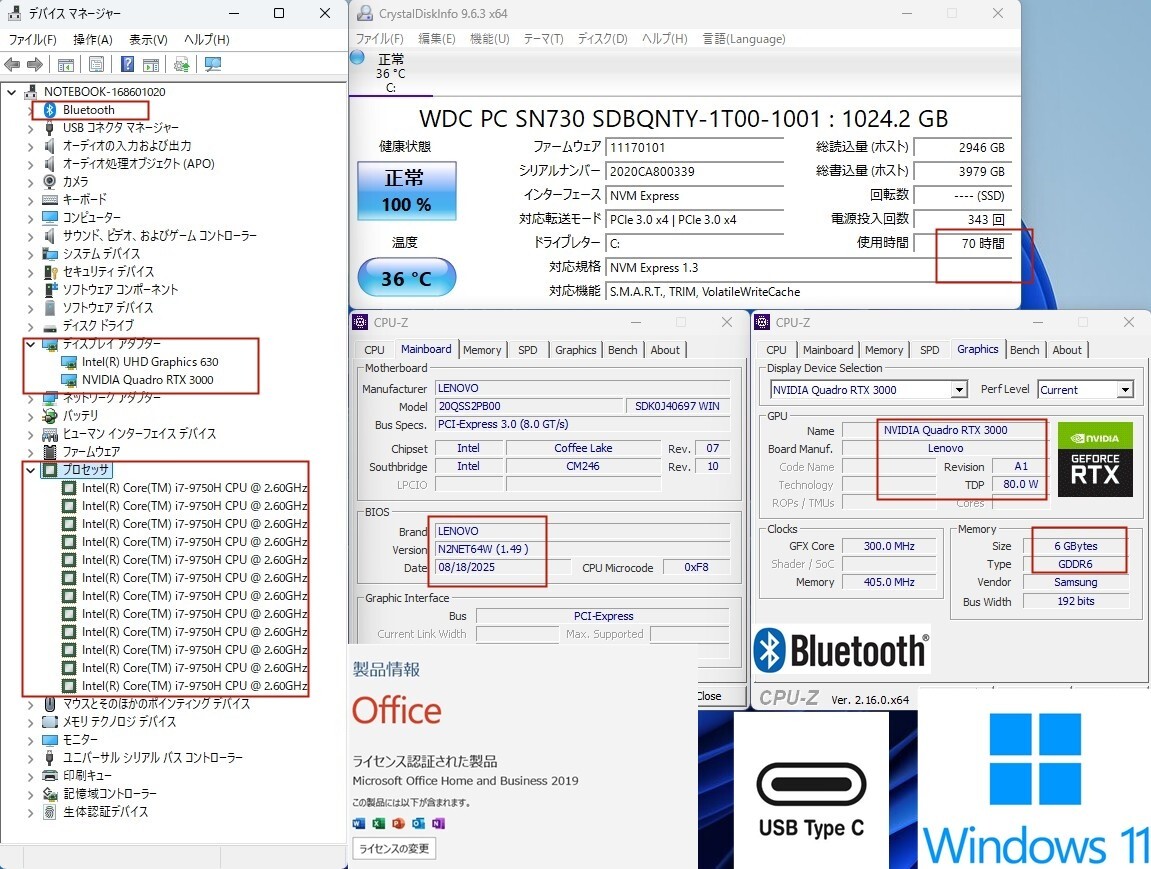
Task: Click the ライセンスの変更 button
Action: (x=394, y=848)
